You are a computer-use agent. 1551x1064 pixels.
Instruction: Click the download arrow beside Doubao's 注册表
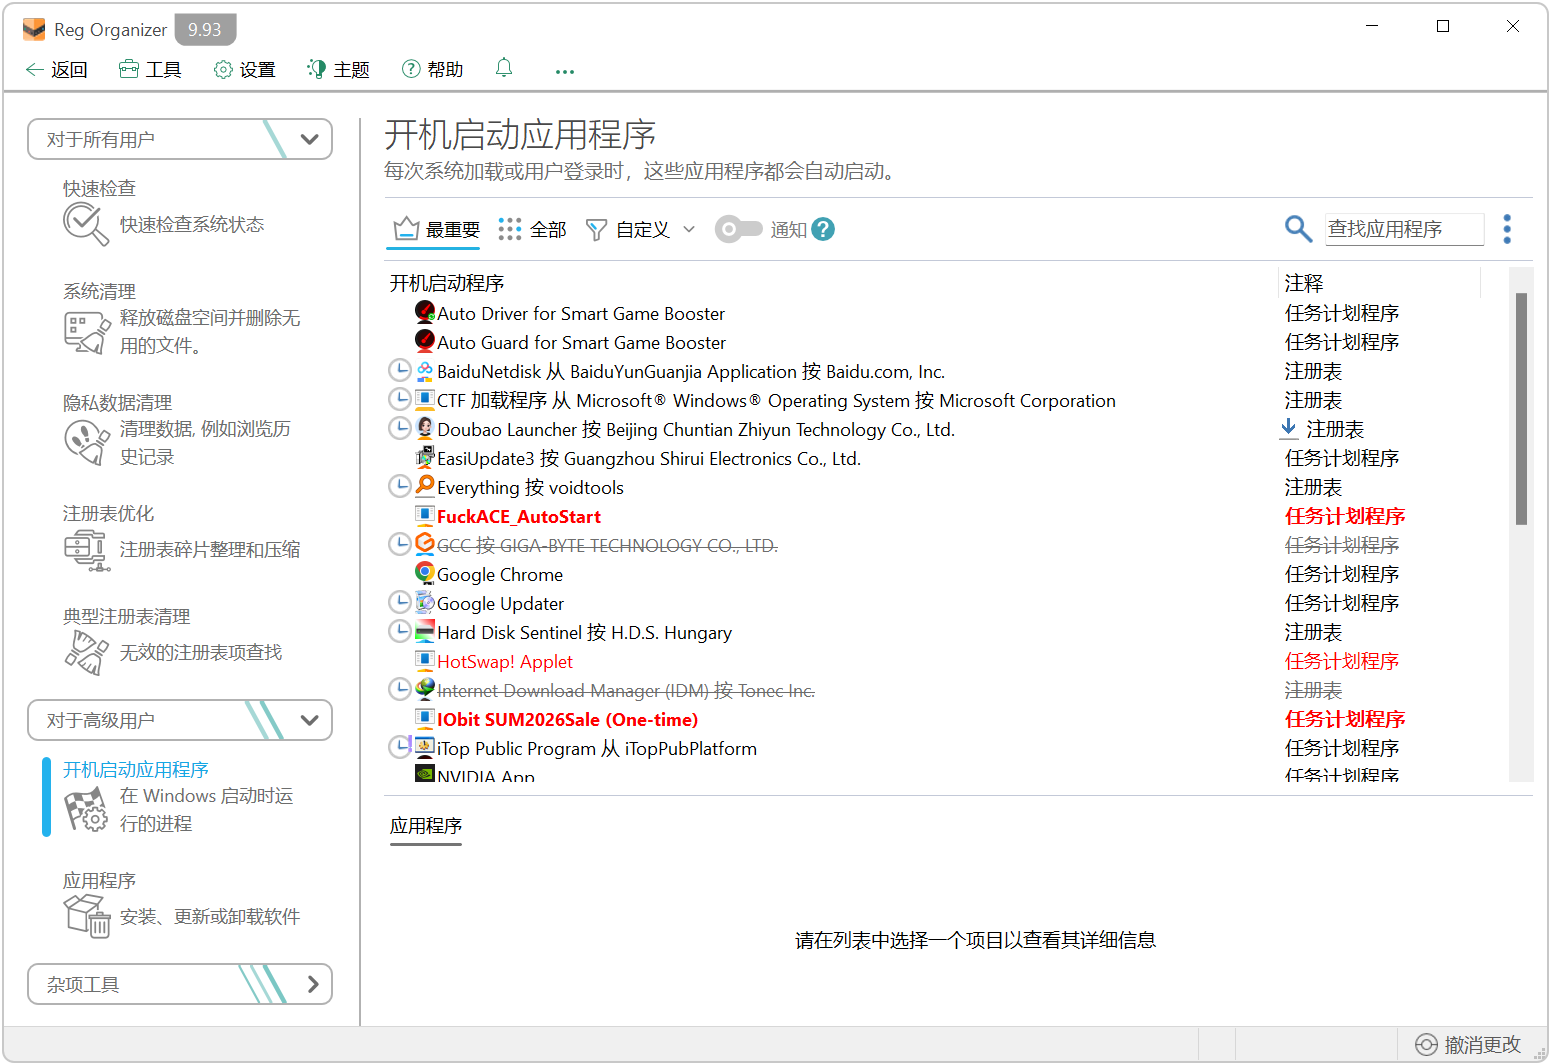1289,428
